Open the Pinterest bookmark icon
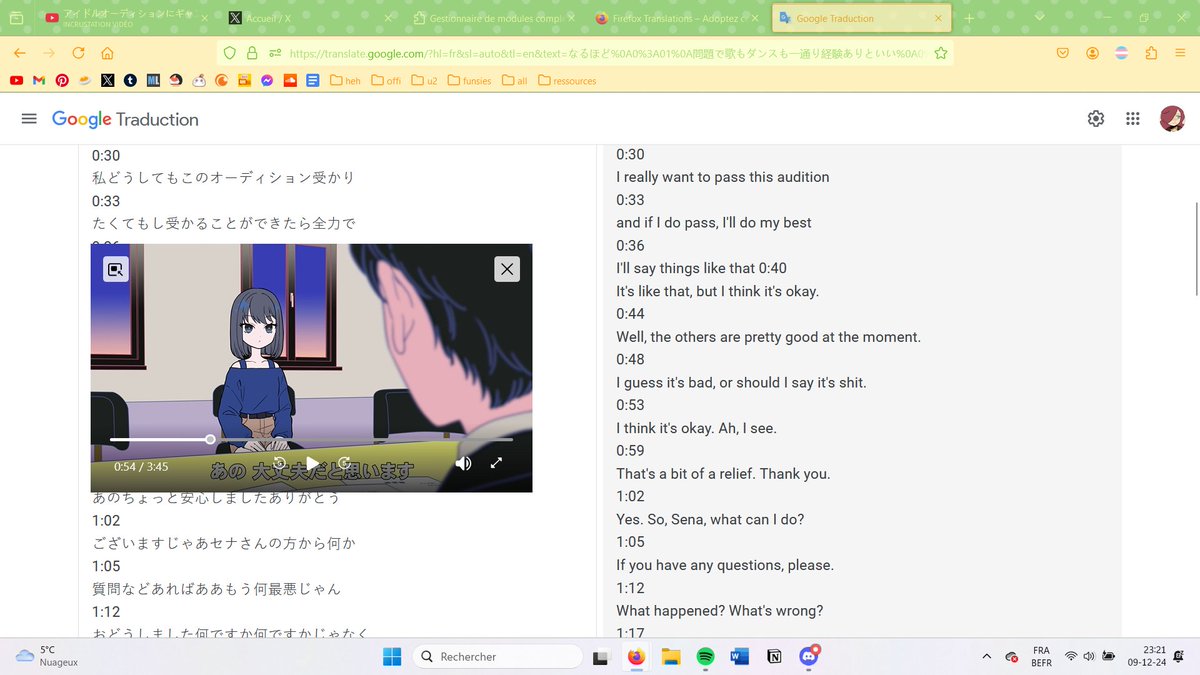 point(62,80)
